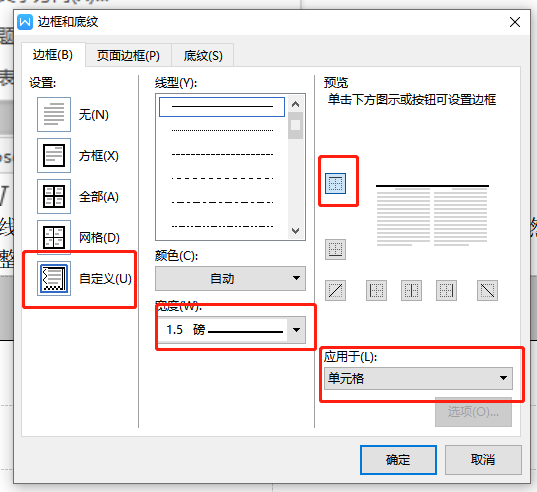Screen dimensions: 537x492
Task: Choose the 方框(X) box border setting
Action: tap(54, 155)
